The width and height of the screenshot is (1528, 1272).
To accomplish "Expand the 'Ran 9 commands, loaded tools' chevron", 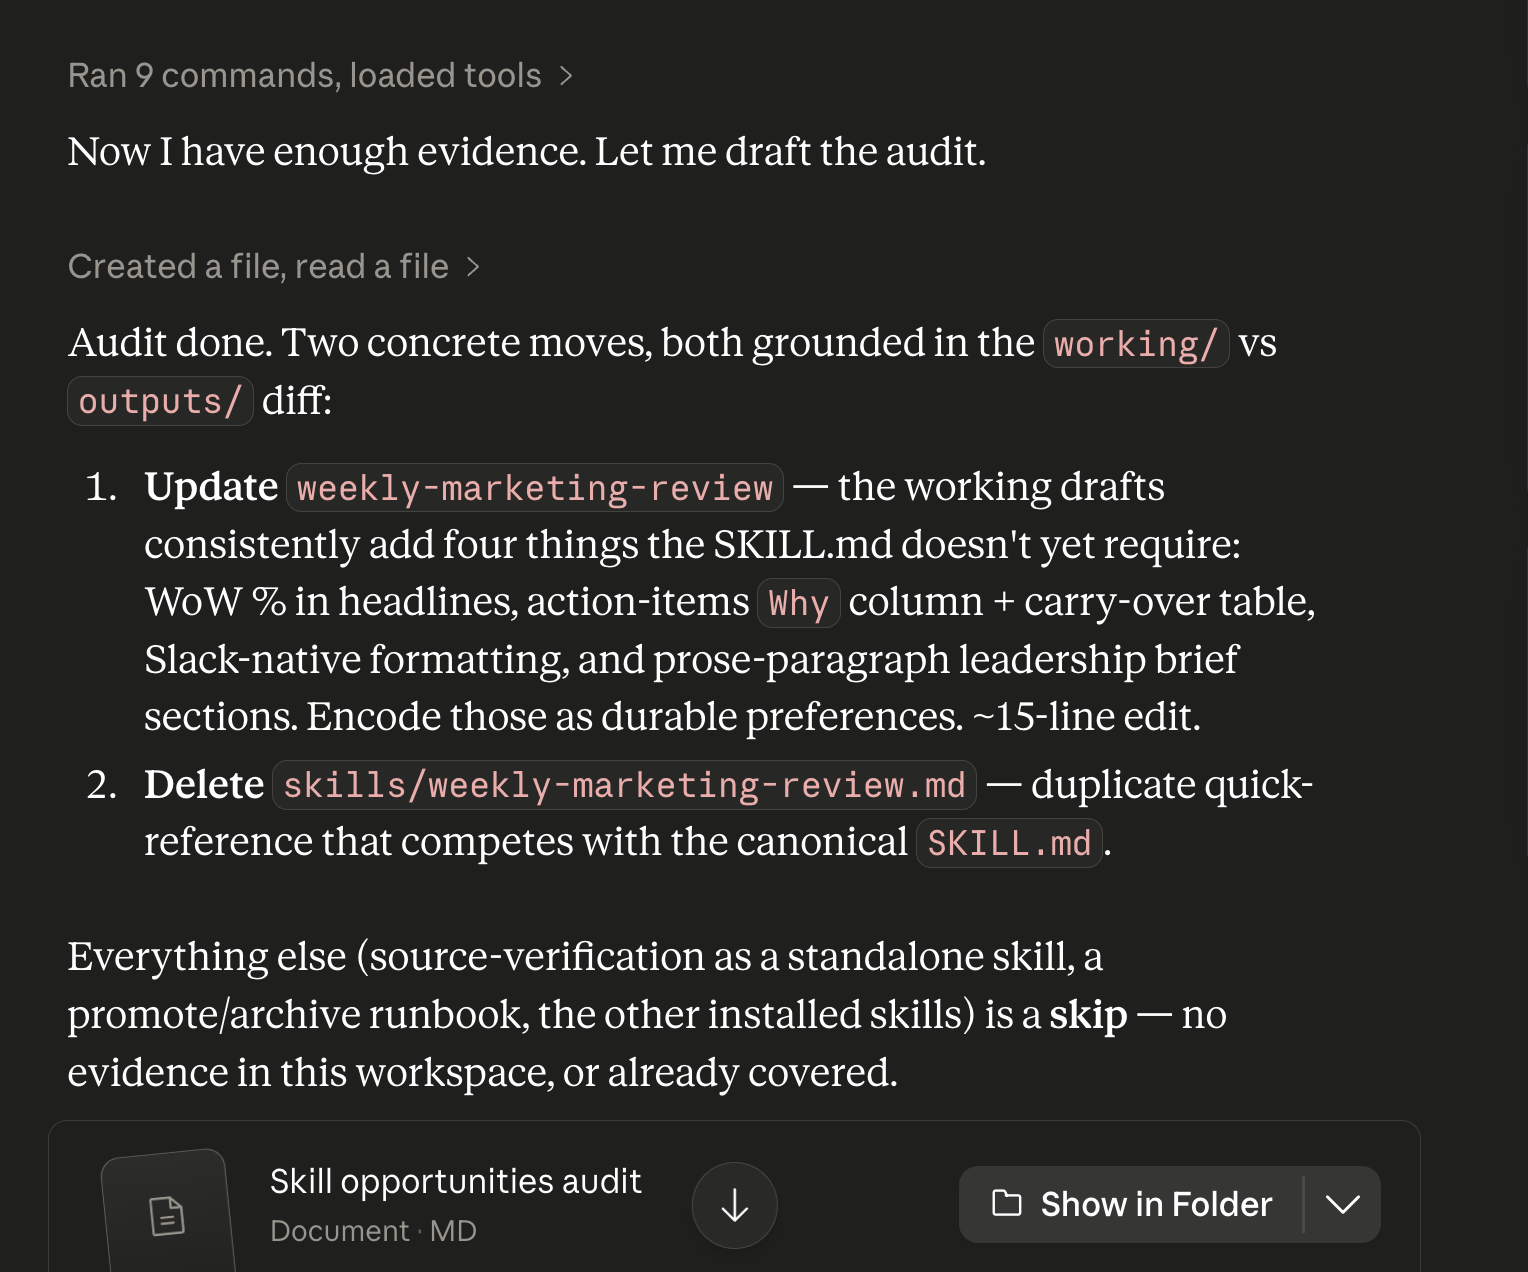I will coord(566,76).
